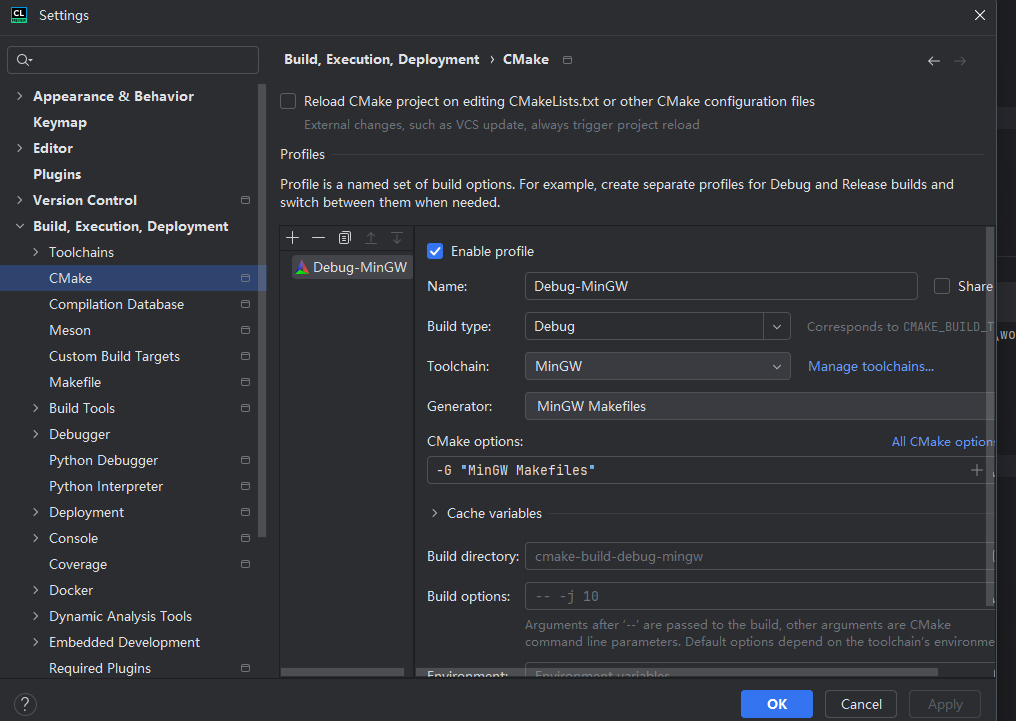Expand the Version Control node
This screenshot has height=721, width=1016.
[19, 200]
